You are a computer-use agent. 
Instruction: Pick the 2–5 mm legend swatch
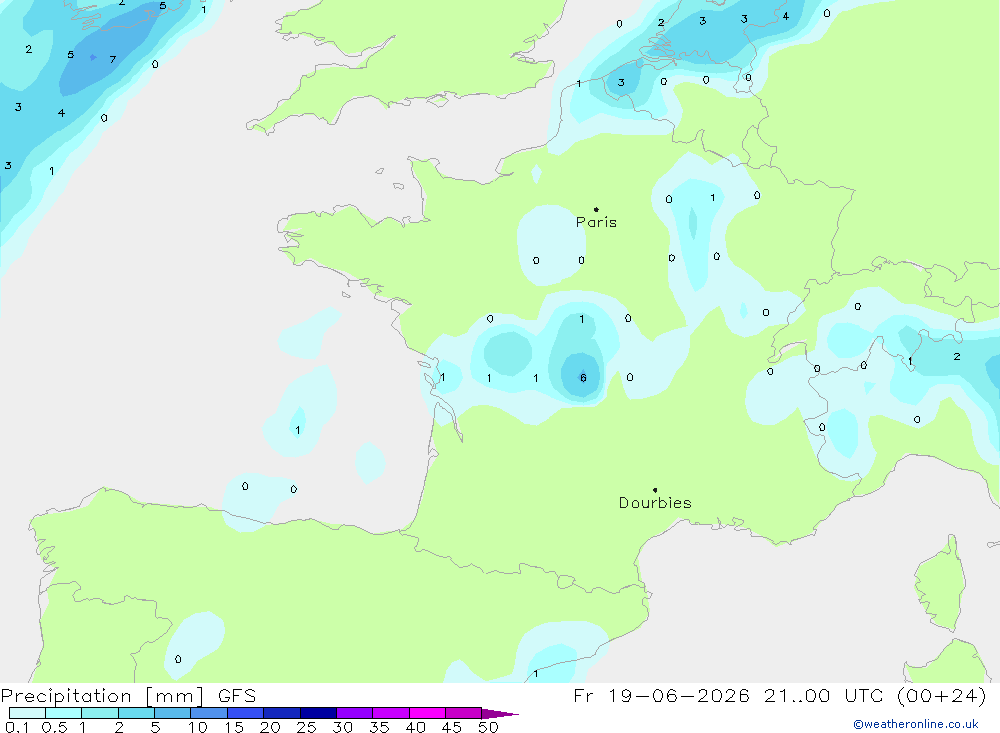click(136, 713)
